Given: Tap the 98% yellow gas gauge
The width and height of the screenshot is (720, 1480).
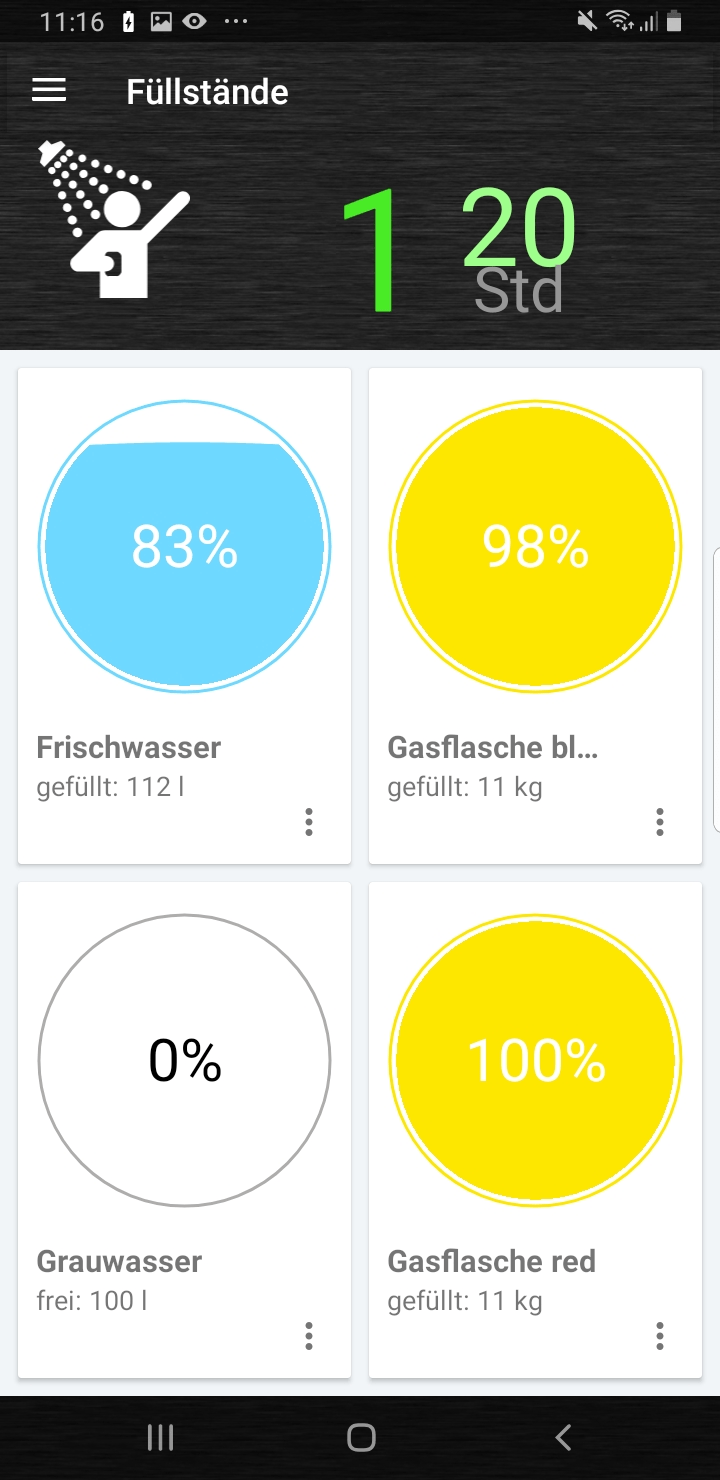Looking at the screenshot, I should pyautogui.click(x=535, y=546).
